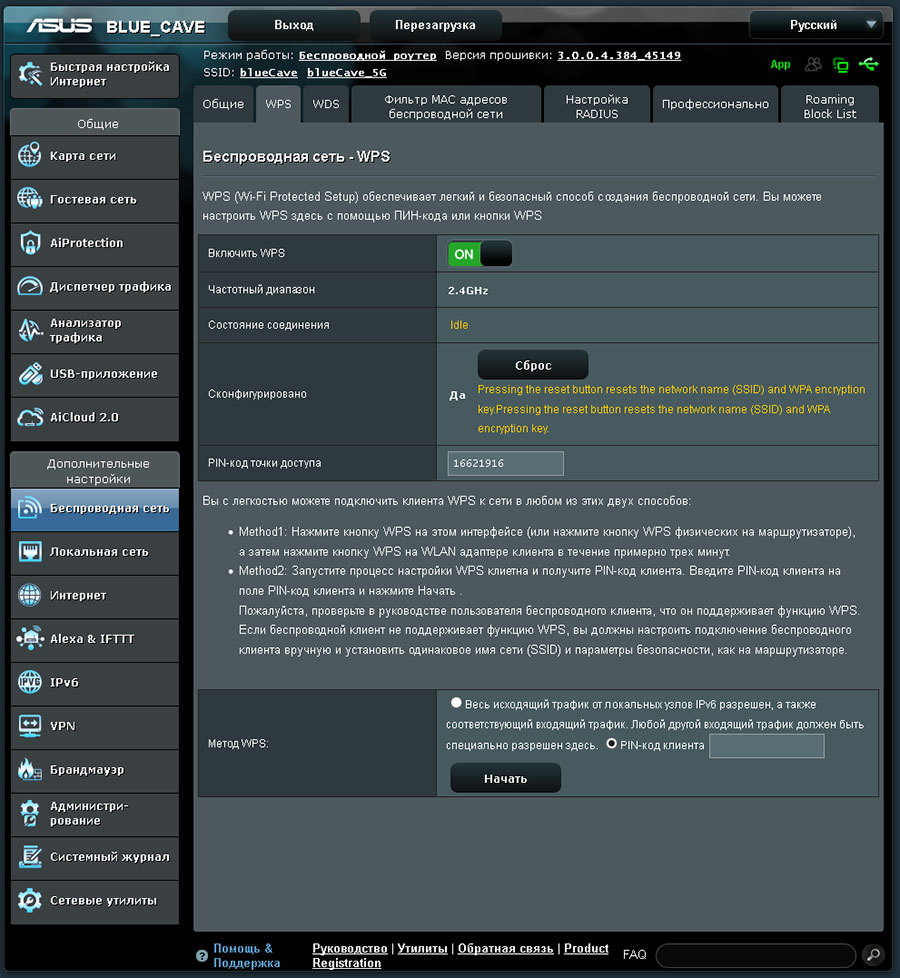
Task: Open the Профессионально tab
Action: pyautogui.click(x=715, y=104)
